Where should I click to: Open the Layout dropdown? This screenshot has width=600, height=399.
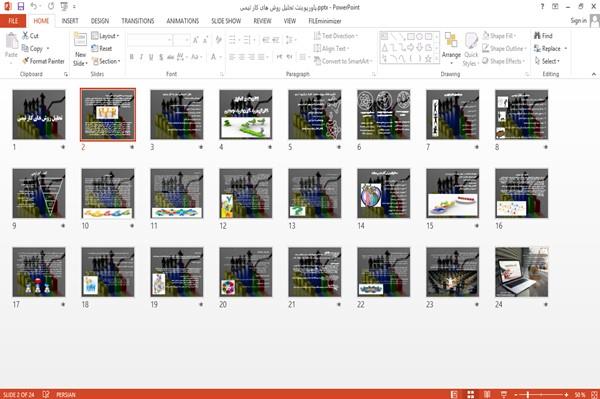pyautogui.click(x=106, y=36)
